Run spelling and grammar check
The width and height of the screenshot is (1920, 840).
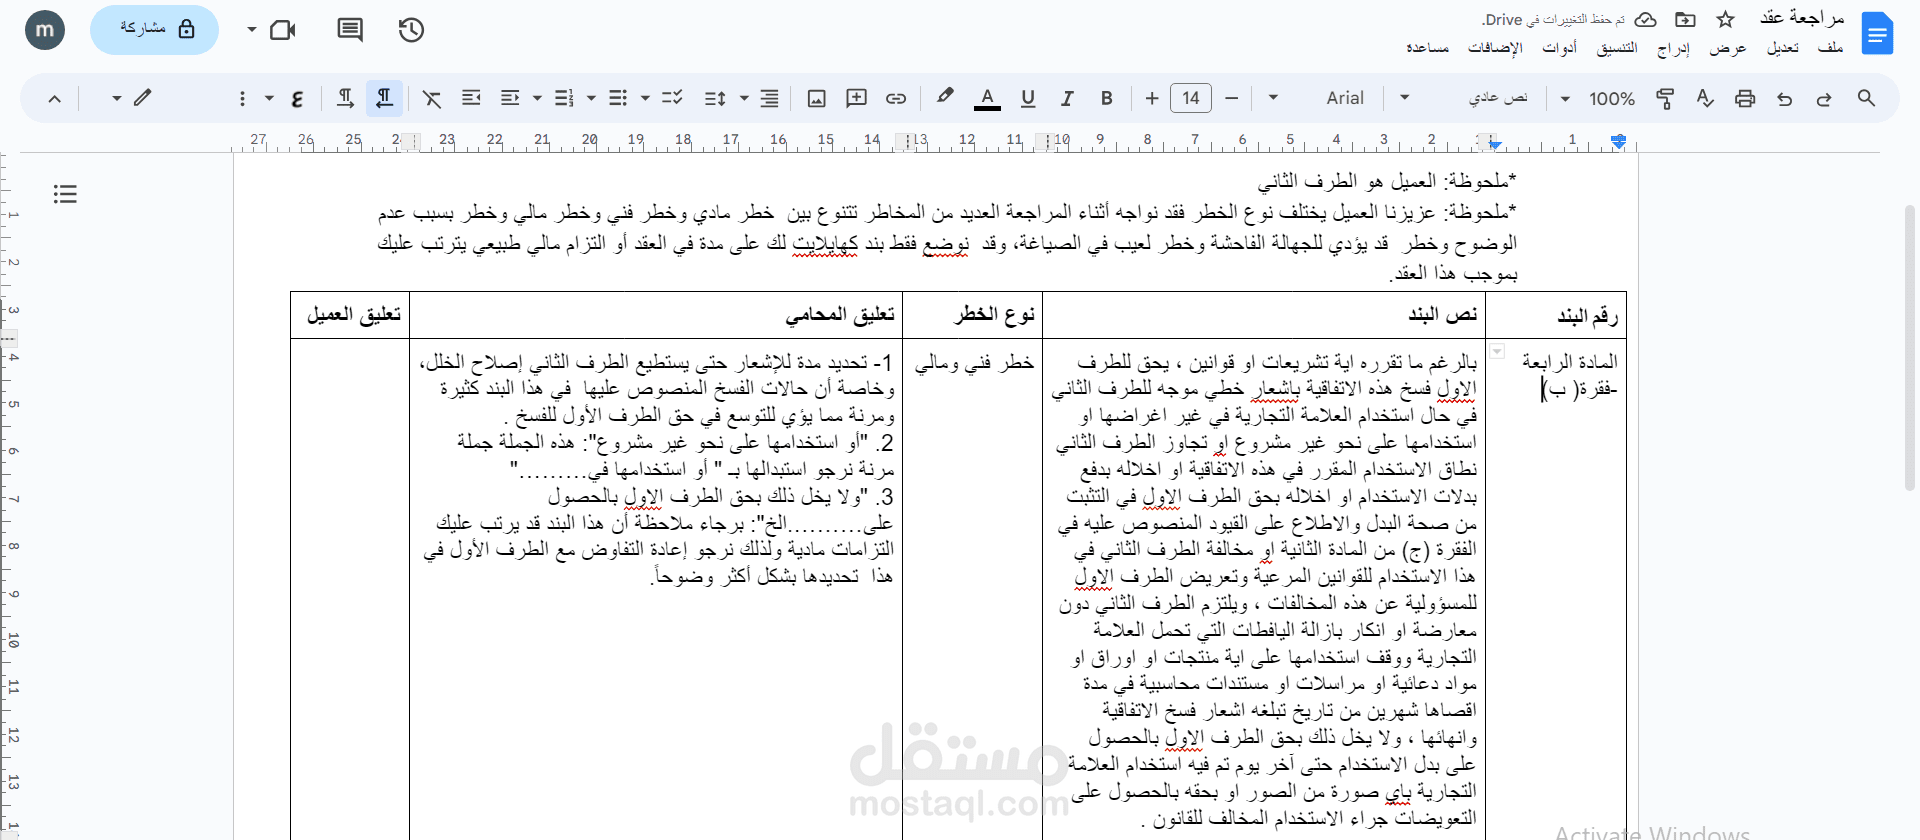coord(1705,98)
